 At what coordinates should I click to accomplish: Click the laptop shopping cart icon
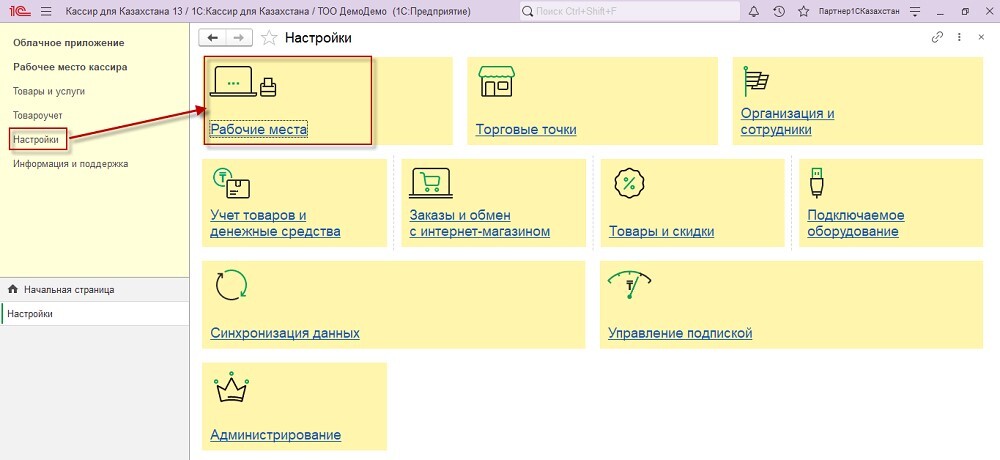tap(431, 183)
